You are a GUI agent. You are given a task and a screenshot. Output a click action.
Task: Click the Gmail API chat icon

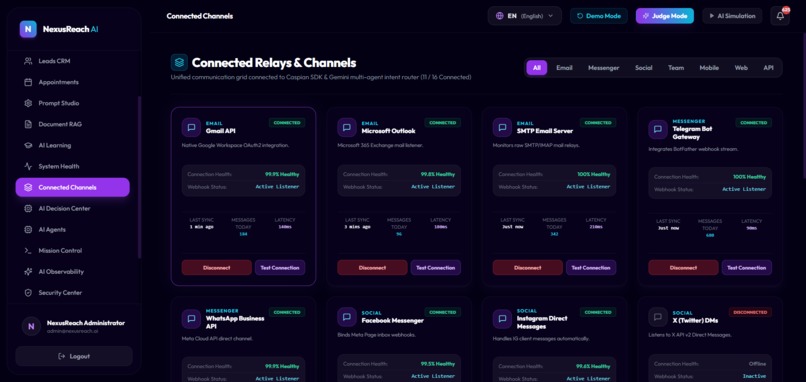pyautogui.click(x=191, y=128)
